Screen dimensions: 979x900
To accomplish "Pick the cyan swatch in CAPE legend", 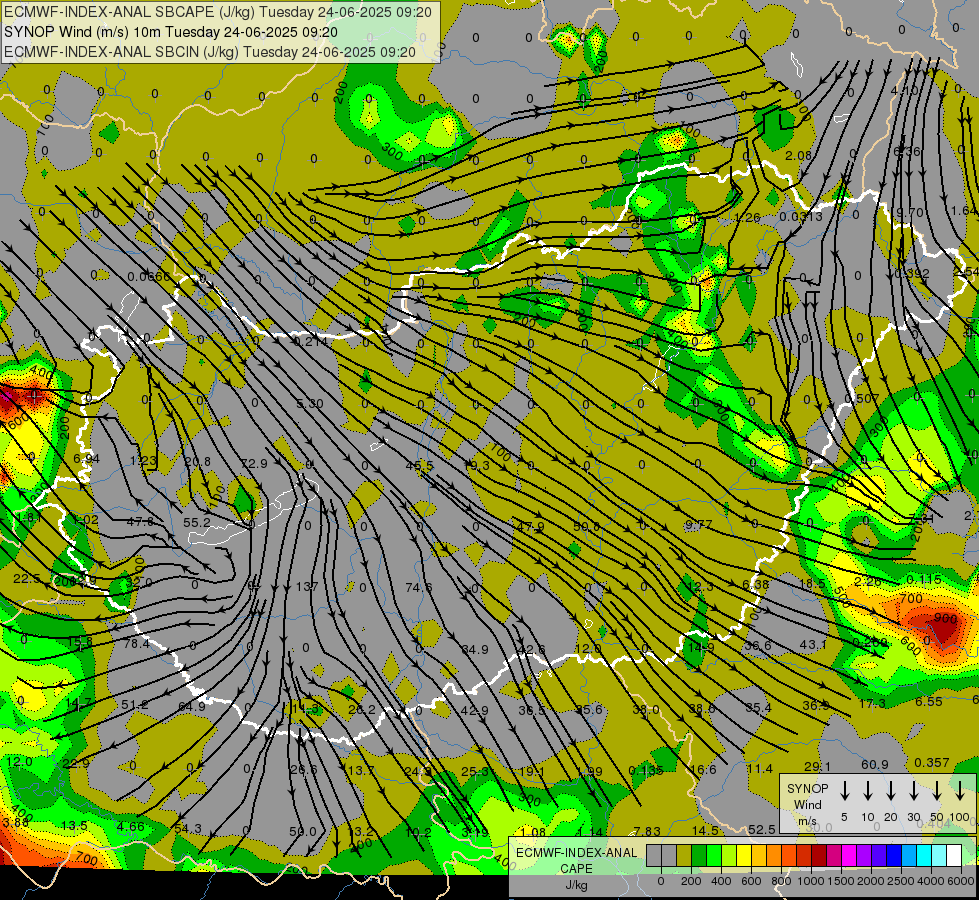I will click(923, 856).
